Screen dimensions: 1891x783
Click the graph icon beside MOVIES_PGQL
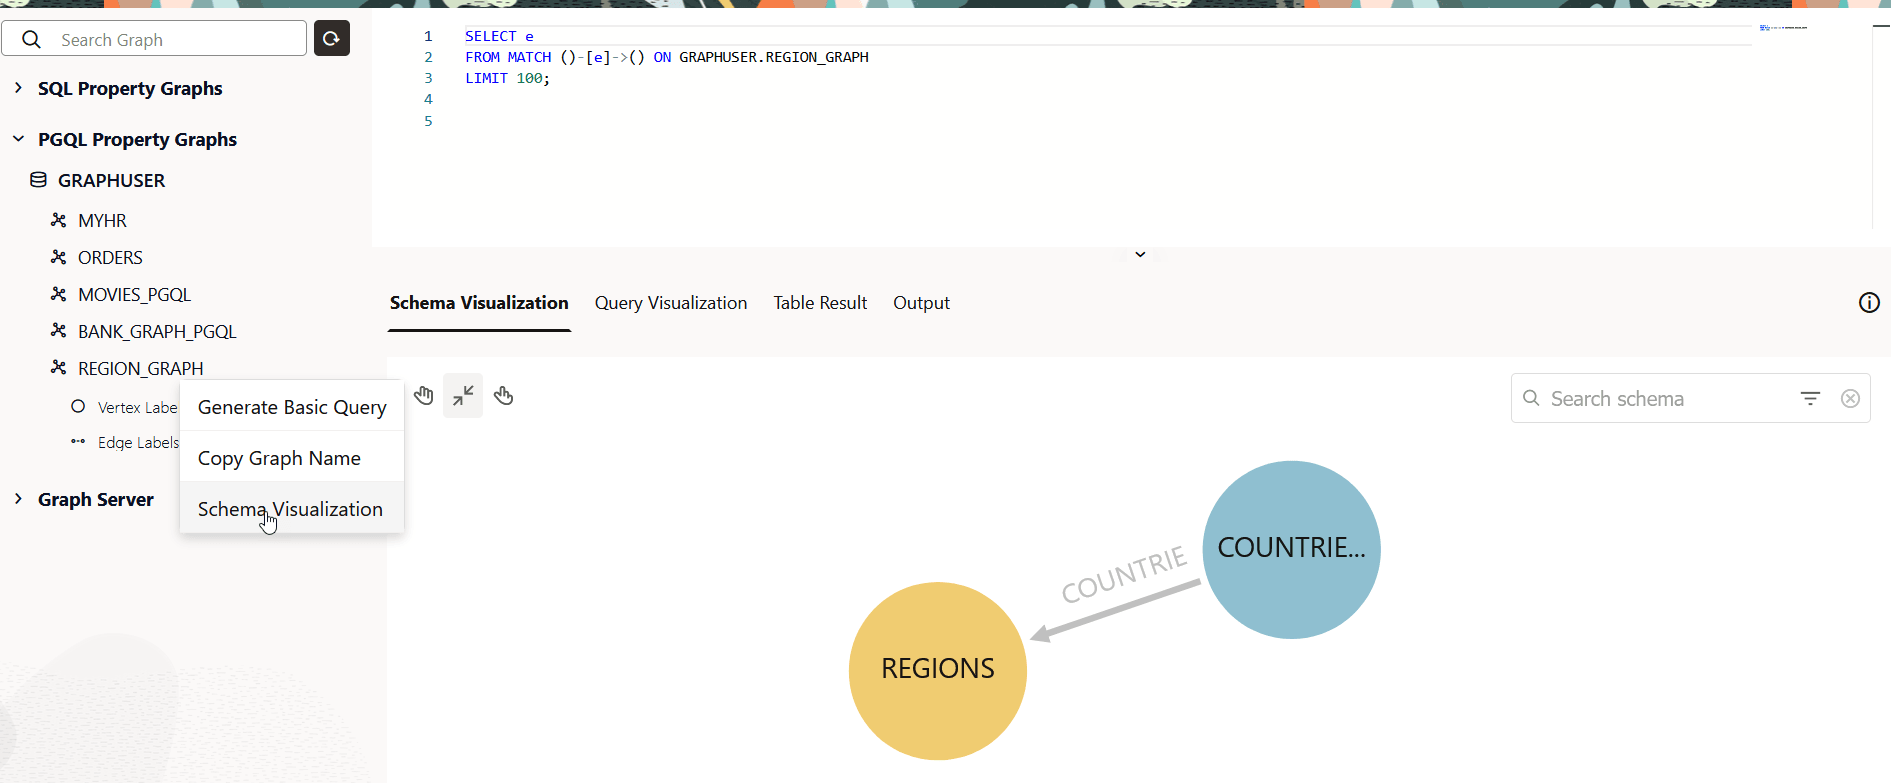point(59,294)
